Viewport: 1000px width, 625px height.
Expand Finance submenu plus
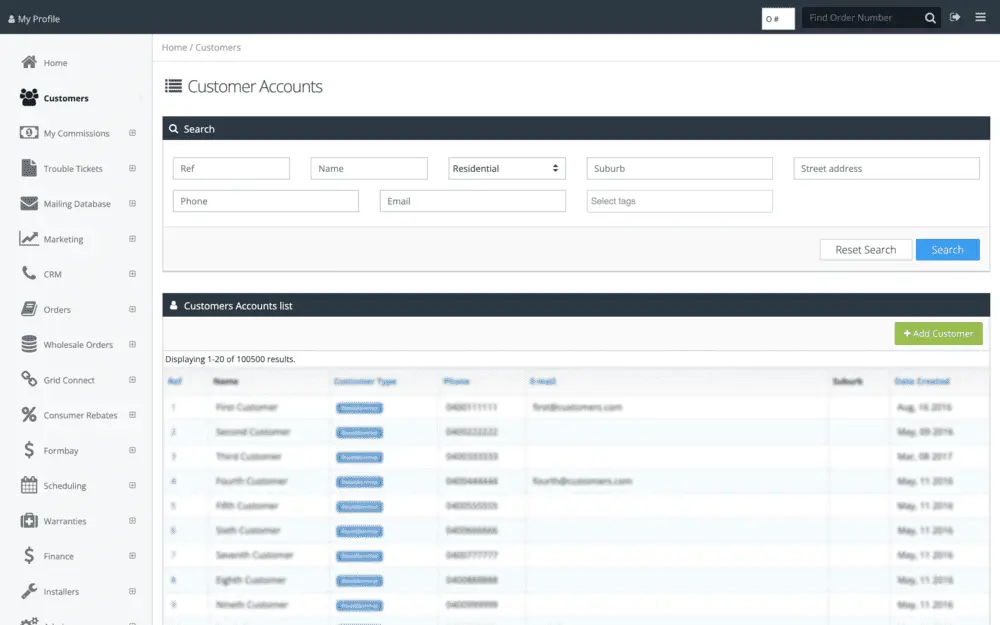tap(132, 555)
